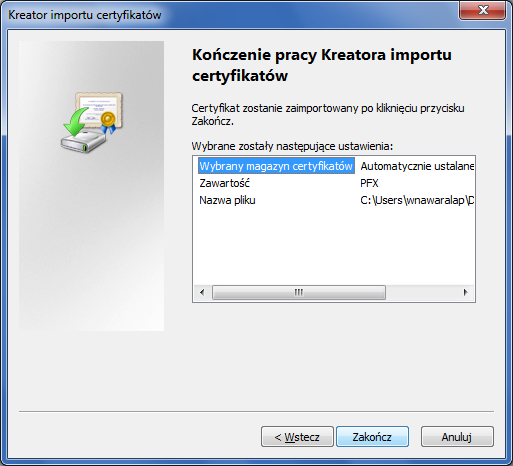Click the Wybrane zostały następujące ustawienia label
This screenshot has height=466, width=513.
coord(292,146)
